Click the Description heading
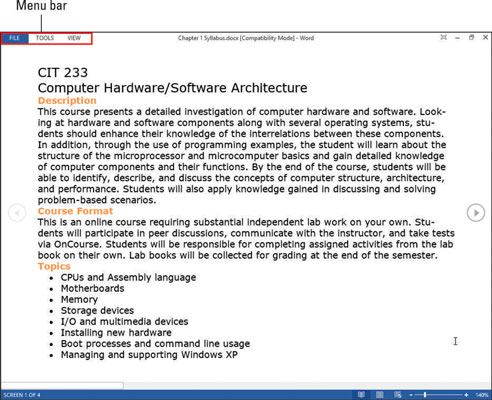The height and width of the screenshot is (400, 492). [67, 100]
